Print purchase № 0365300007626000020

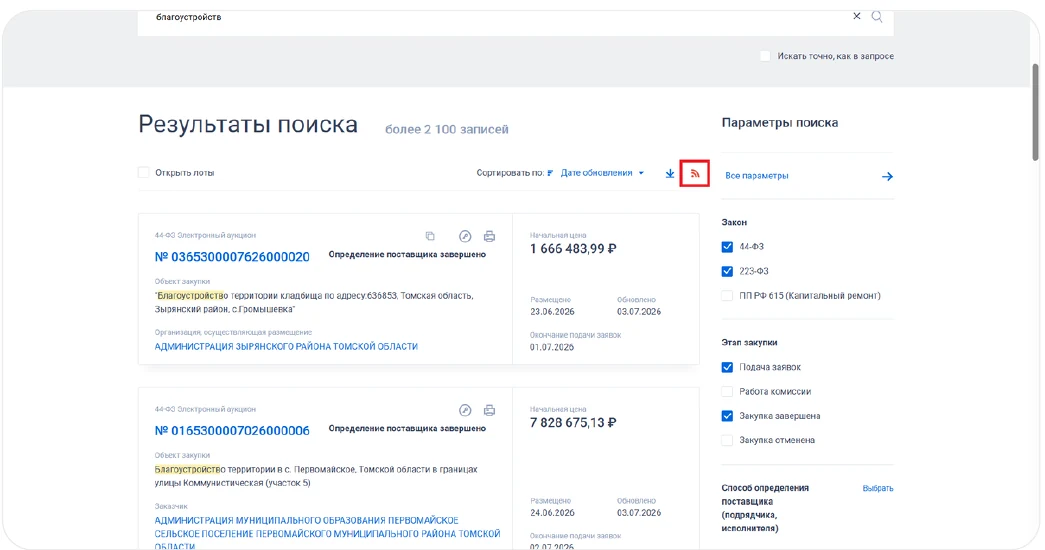point(489,236)
